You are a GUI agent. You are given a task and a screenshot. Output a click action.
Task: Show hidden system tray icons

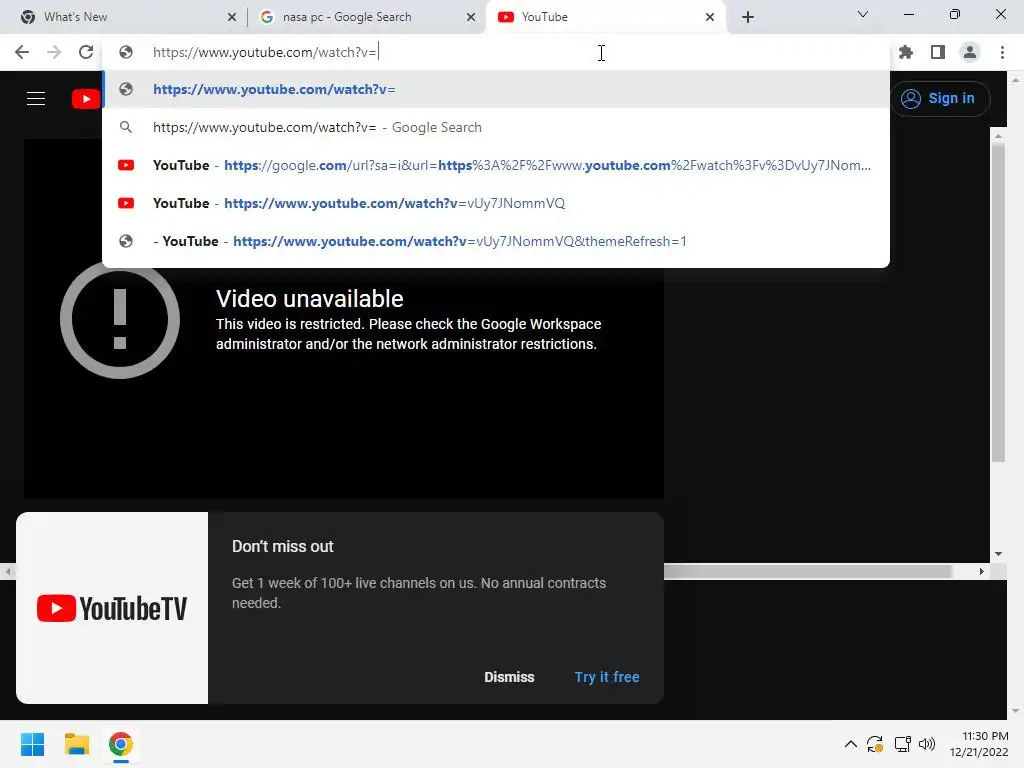(x=850, y=744)
